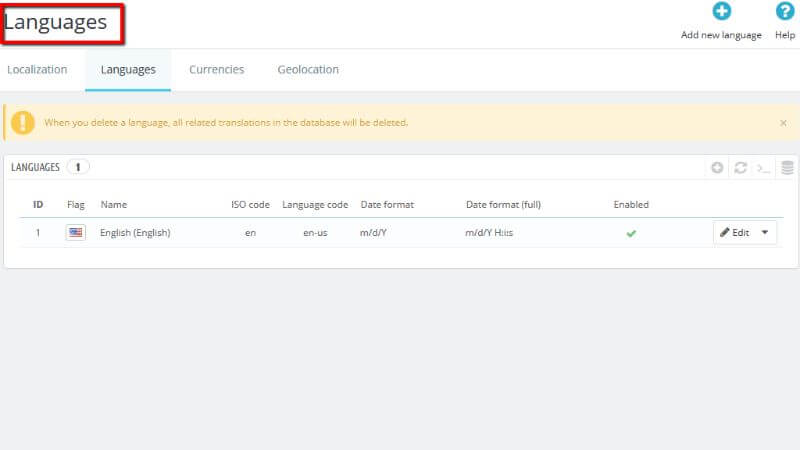Click the Date format column header
Viewport: 800px width, 450px height.
pos(387,205)
